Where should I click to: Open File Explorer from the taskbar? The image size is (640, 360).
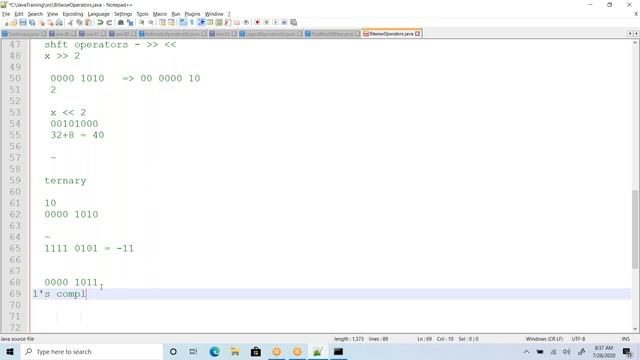point(235,351)
